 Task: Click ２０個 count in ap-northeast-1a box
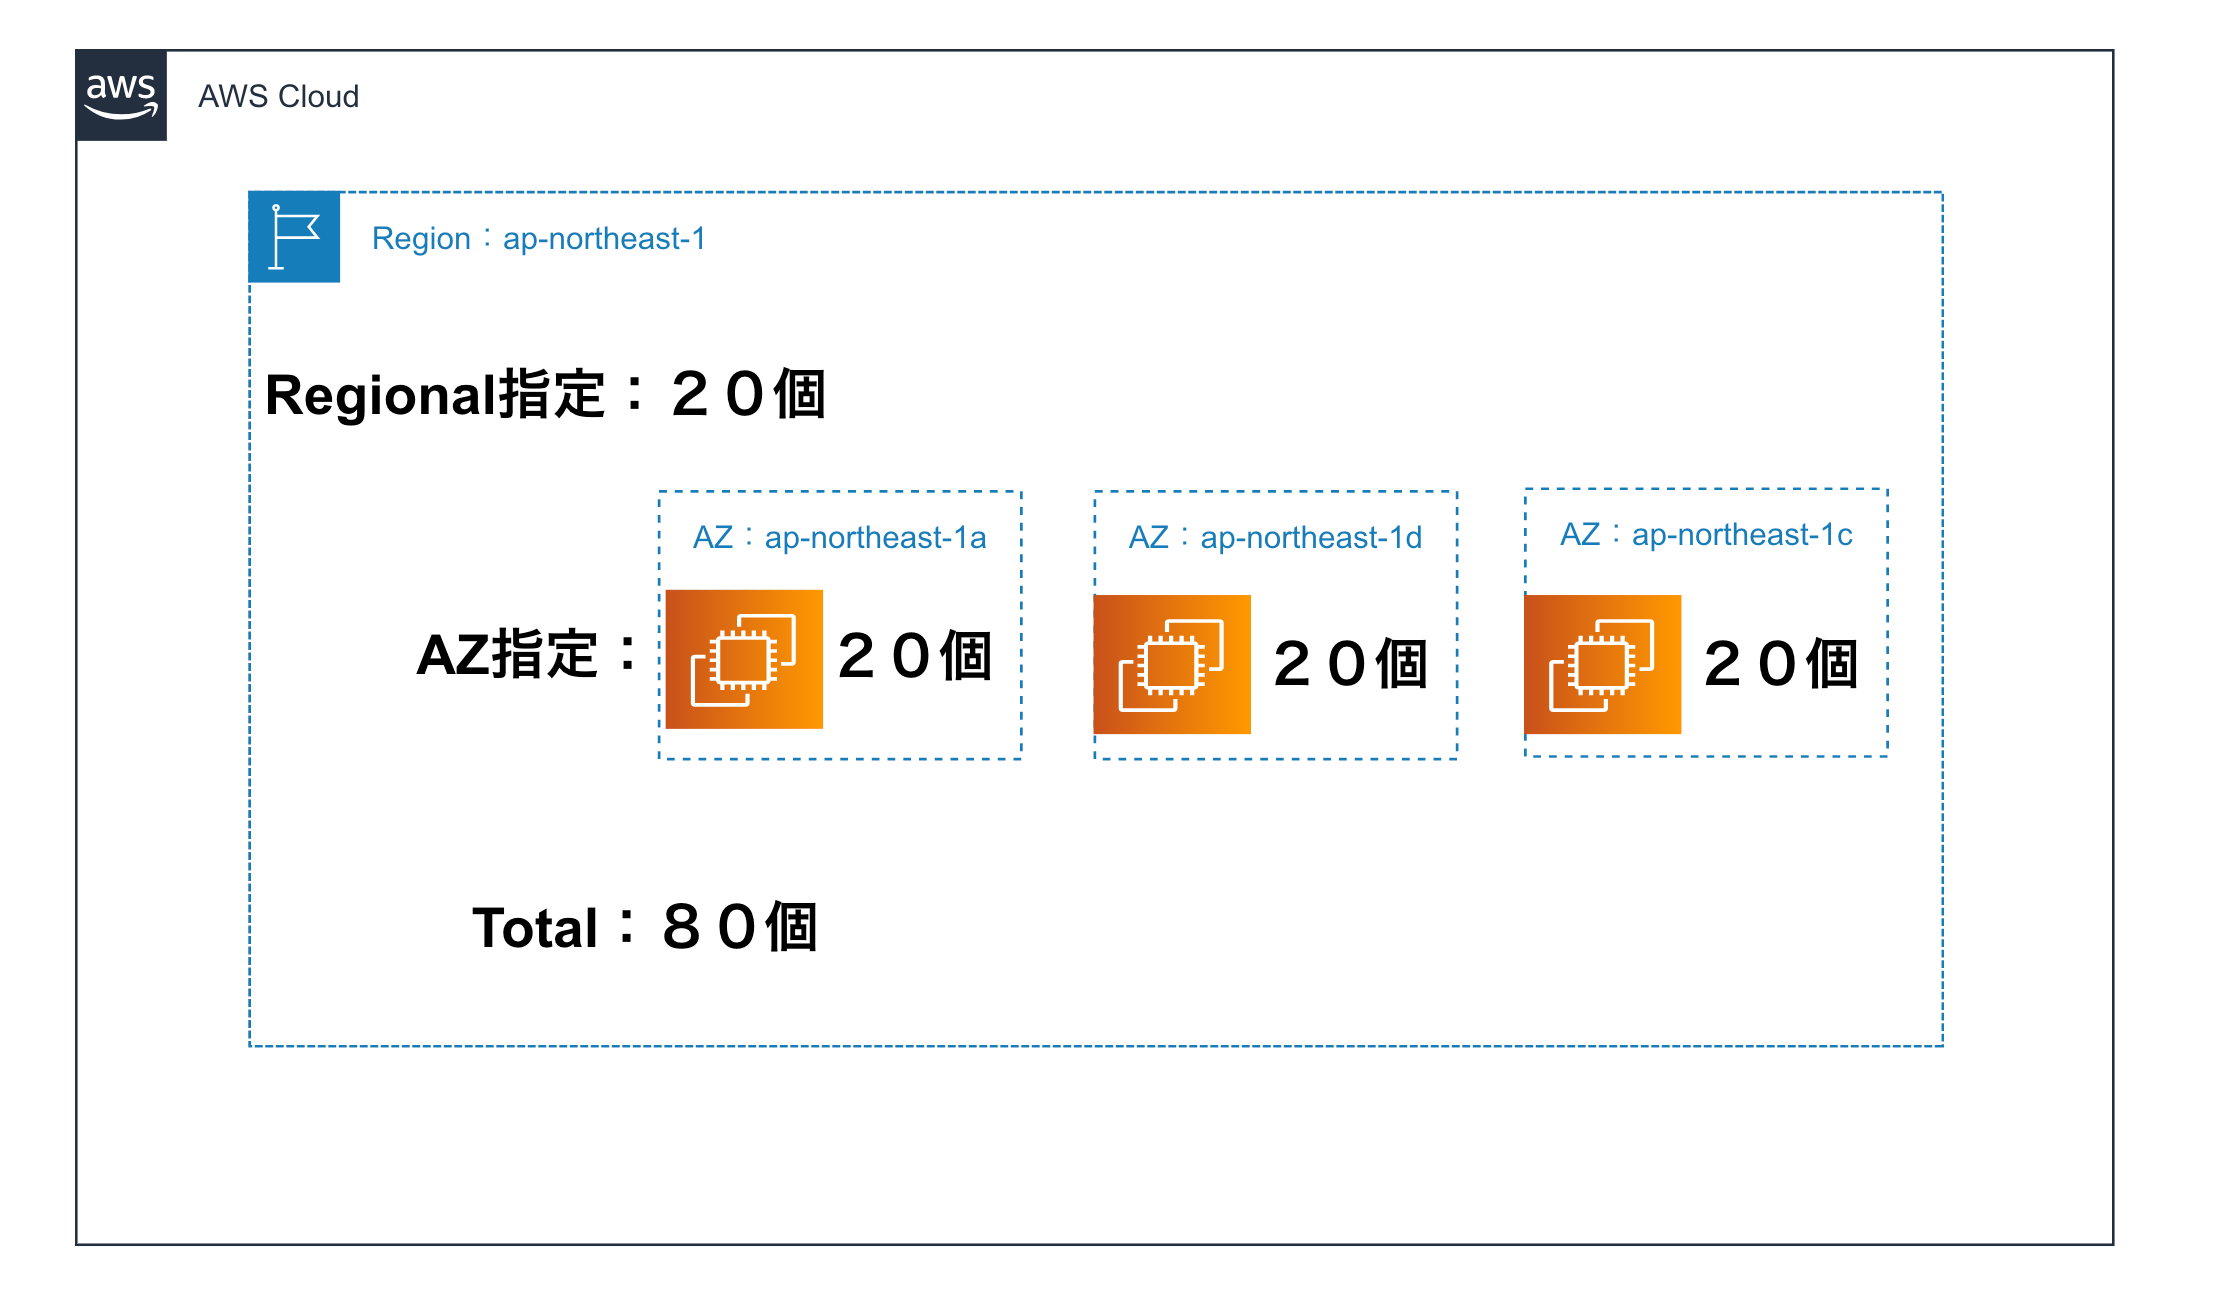(914, 657)
